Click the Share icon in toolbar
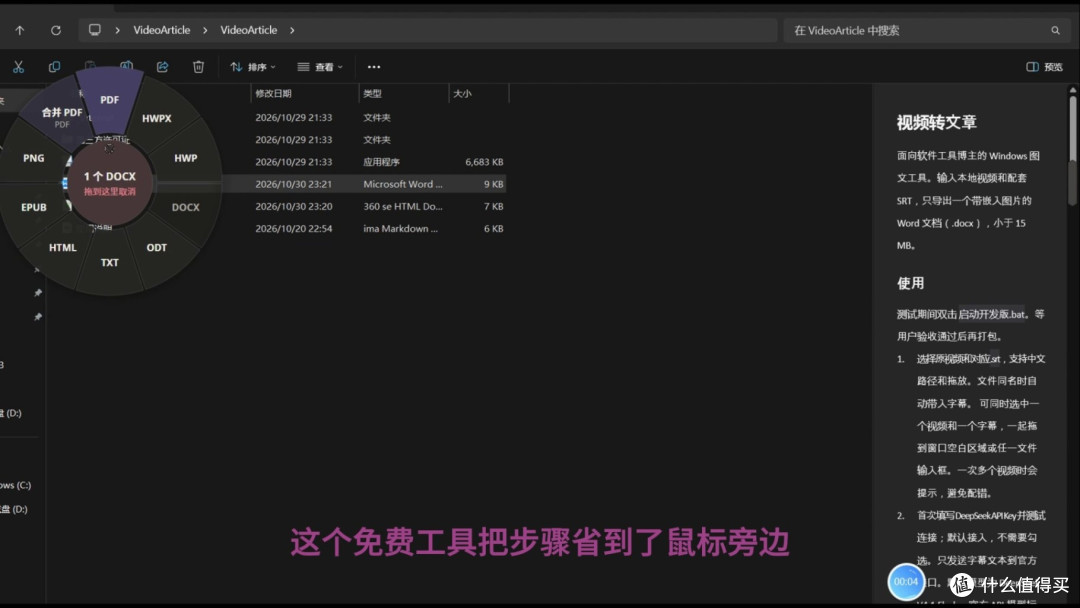This screenshot has width=1080, height=608. tap(163, 67)
